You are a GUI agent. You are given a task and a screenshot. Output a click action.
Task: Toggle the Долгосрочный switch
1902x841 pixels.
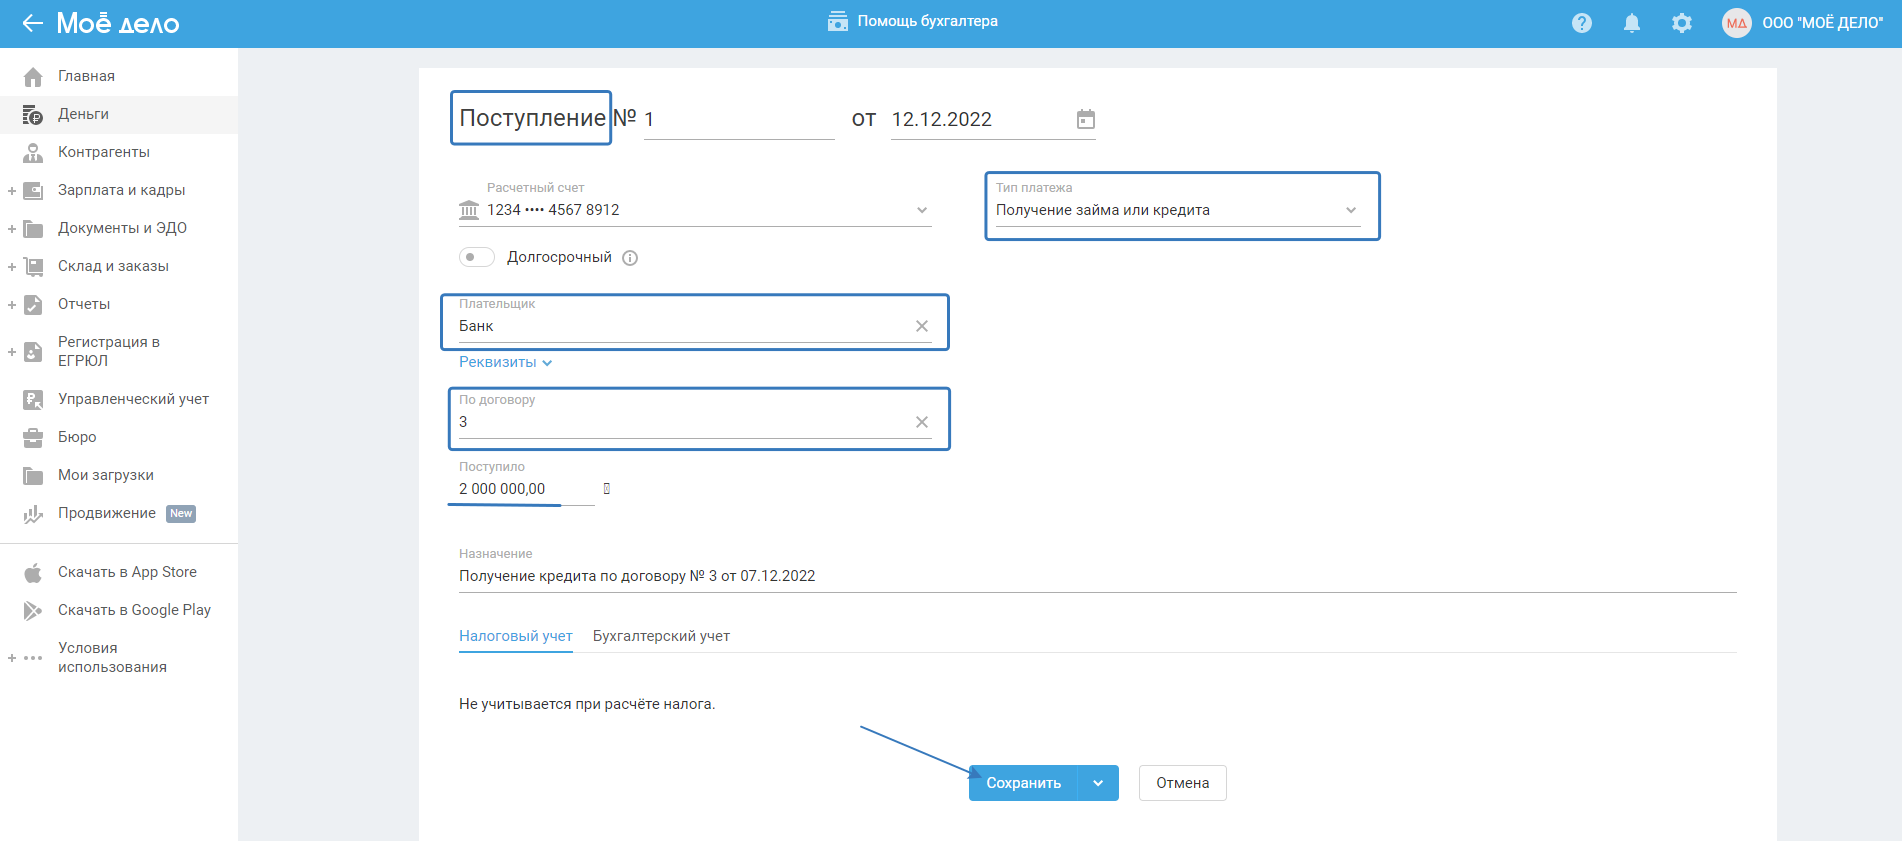[477, 257]
